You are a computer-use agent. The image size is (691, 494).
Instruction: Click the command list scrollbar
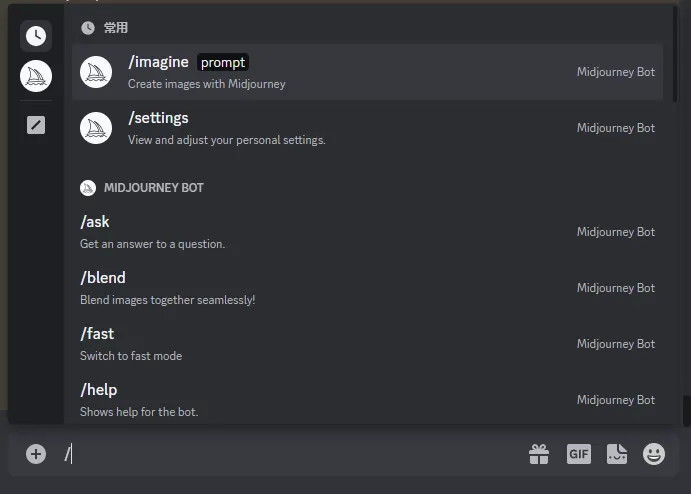pos(675,54)
